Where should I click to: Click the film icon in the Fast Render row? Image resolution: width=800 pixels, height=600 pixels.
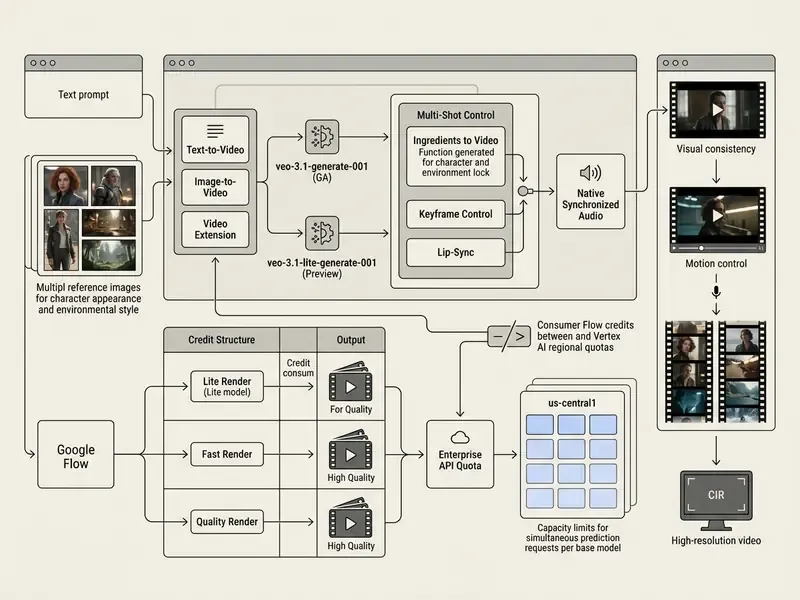point(351,450)
